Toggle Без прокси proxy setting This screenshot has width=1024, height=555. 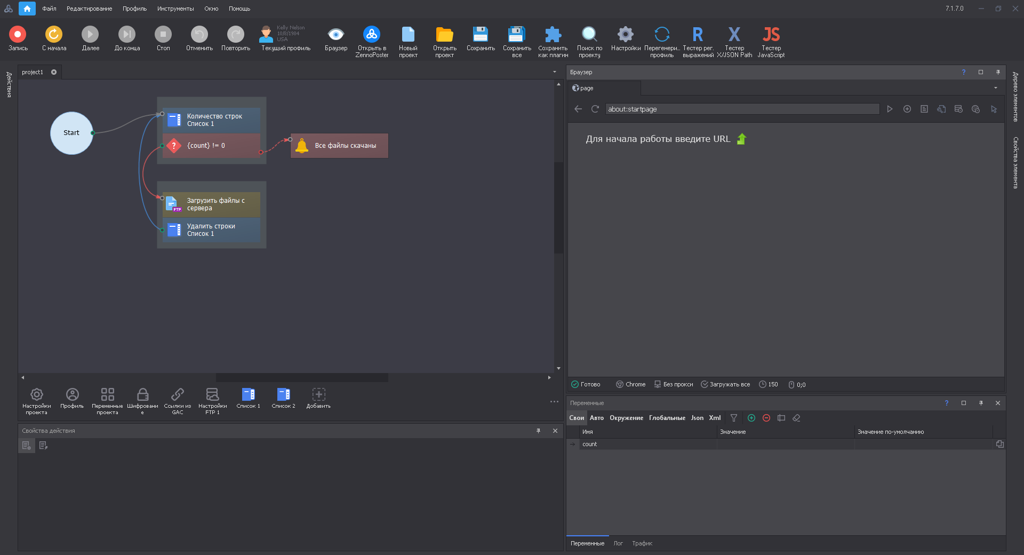pyautogui.click(x=673, y=384)
